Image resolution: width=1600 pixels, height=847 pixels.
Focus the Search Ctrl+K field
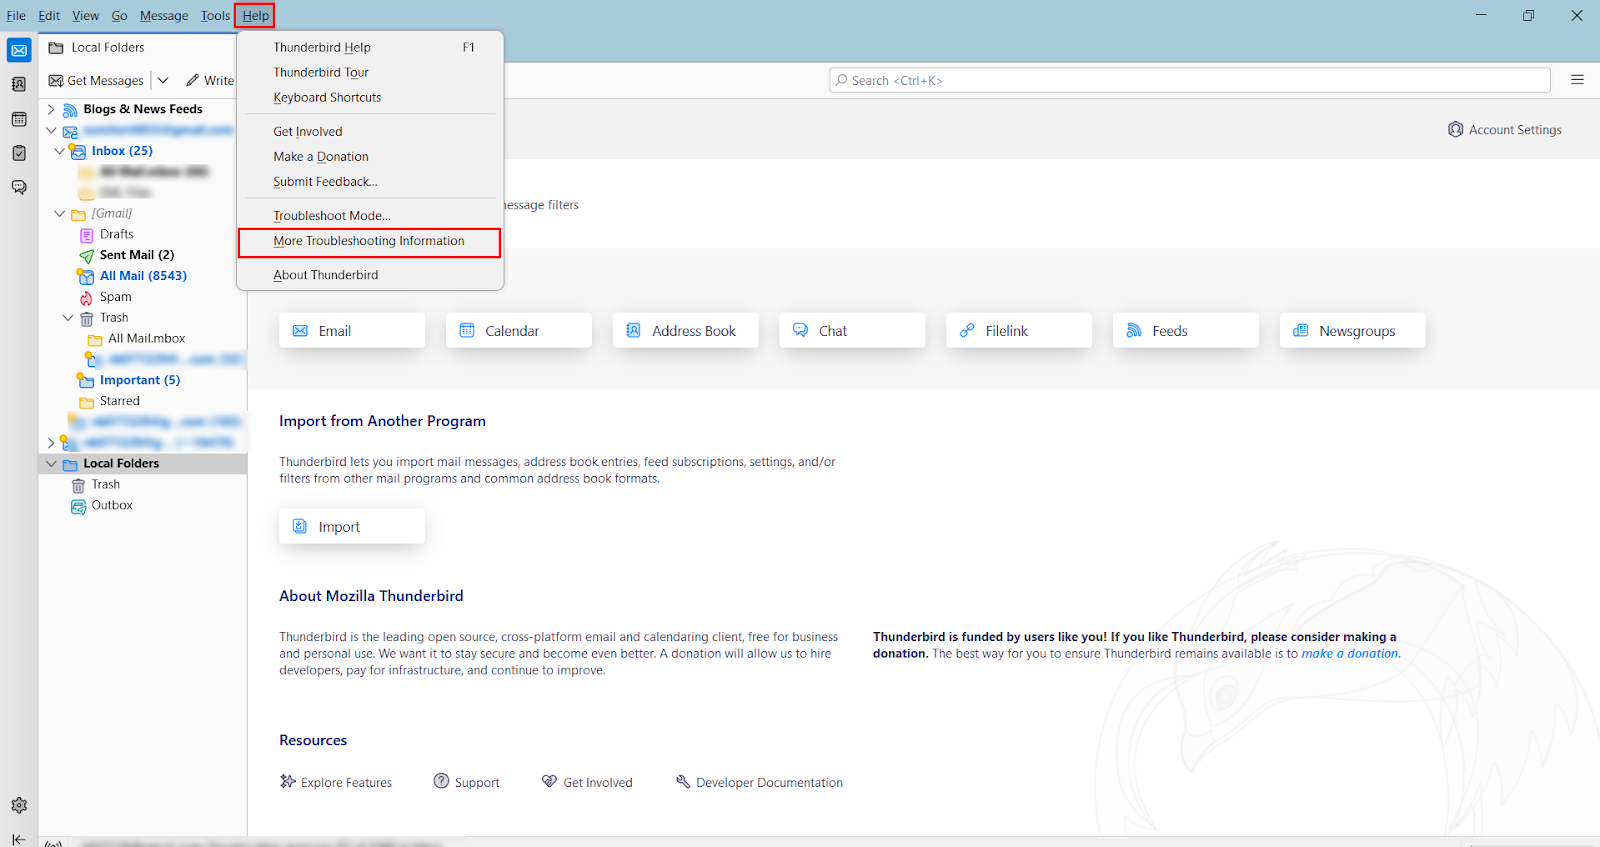point(1190,80)
